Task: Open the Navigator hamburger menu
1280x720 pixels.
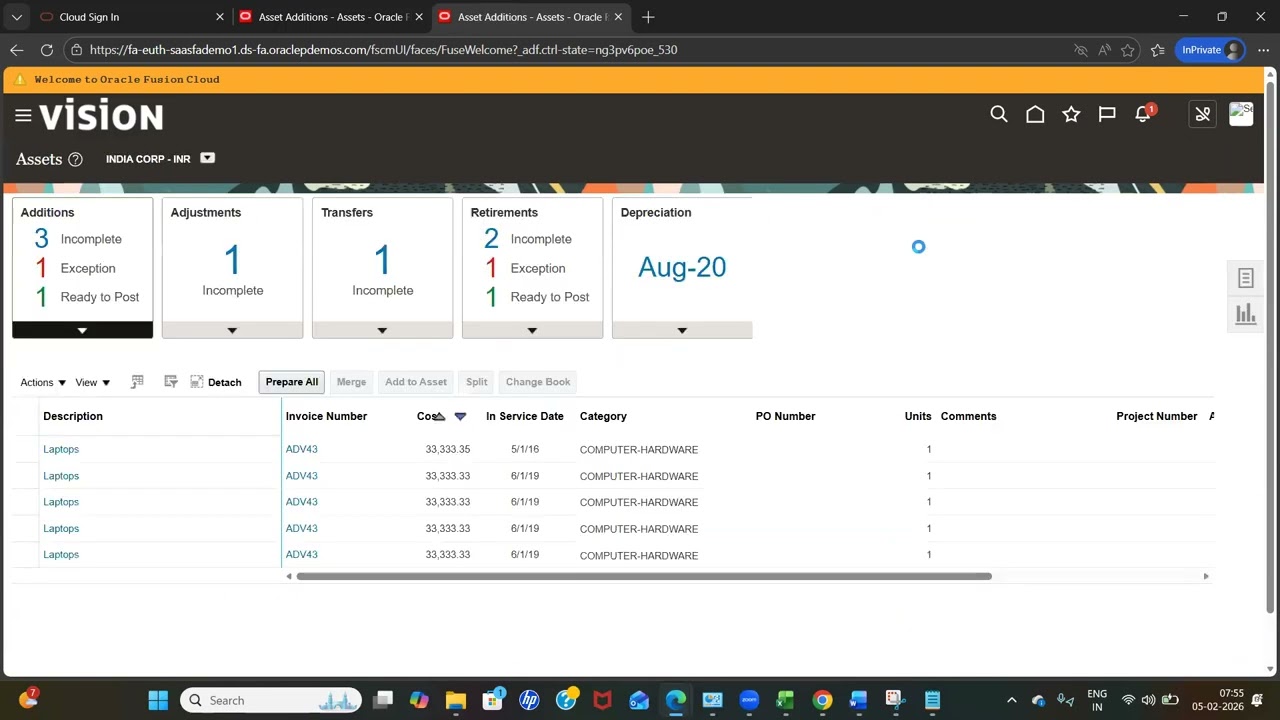Action: (x=23, y=116)
